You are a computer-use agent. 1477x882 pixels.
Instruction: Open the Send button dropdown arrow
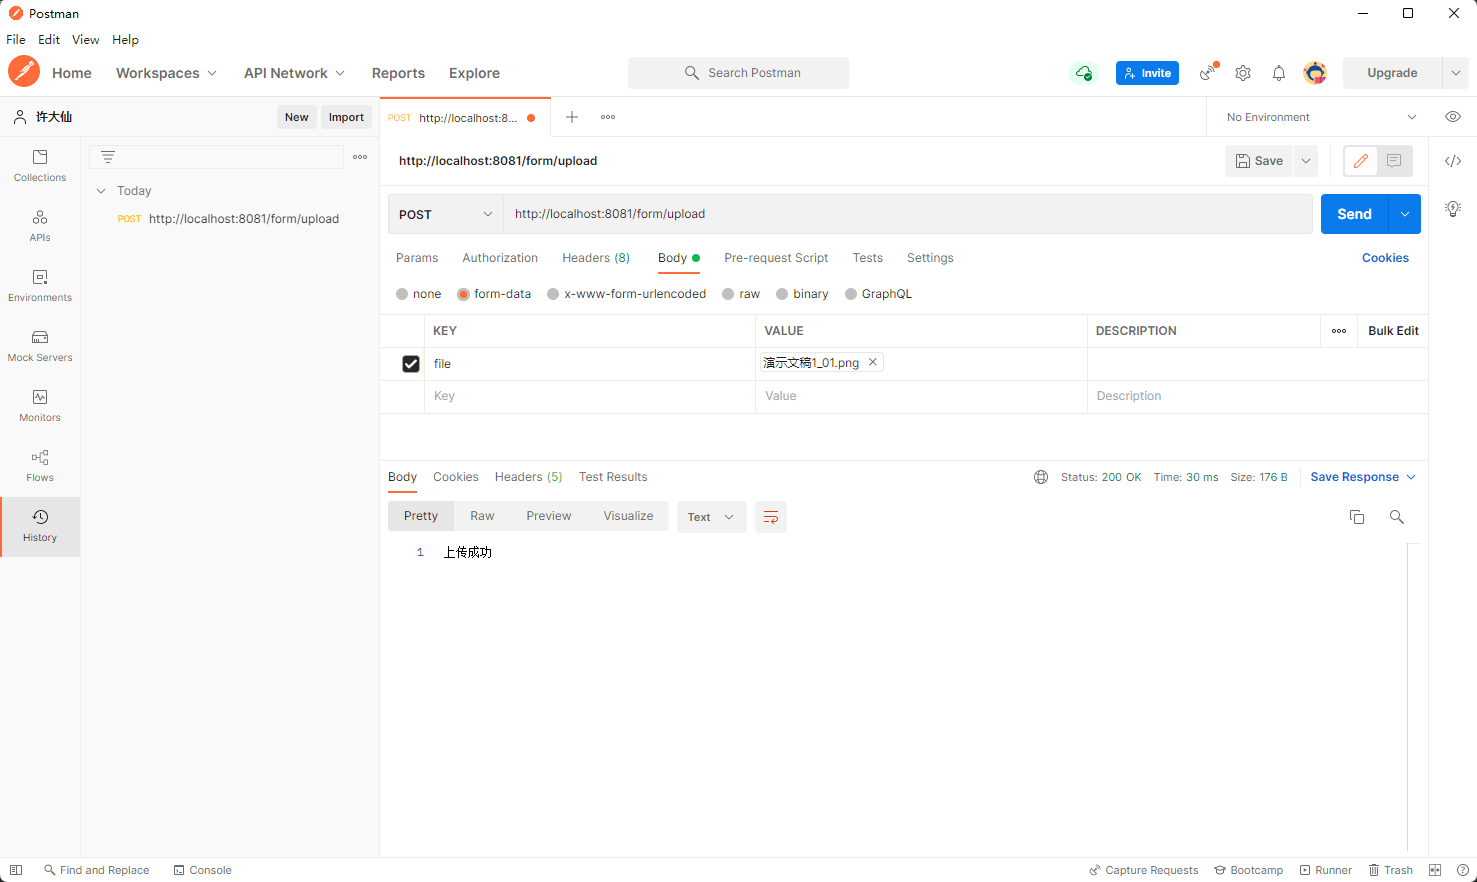click(x=1405, y=214)
